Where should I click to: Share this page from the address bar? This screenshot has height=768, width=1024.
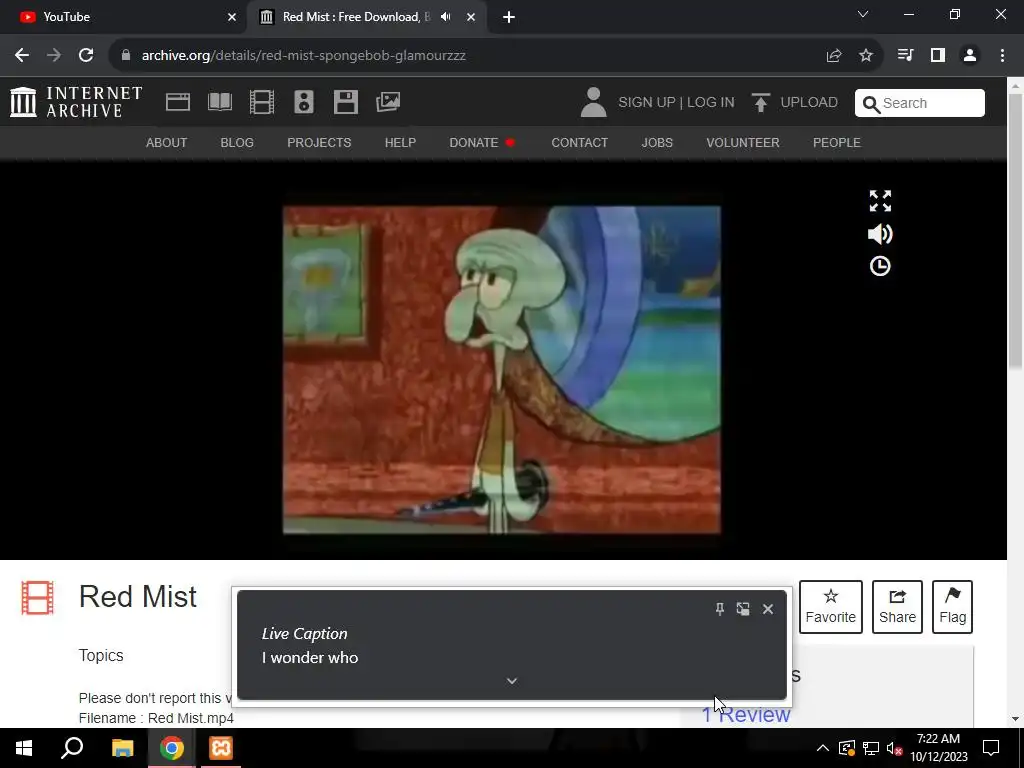tap(834, 56)
